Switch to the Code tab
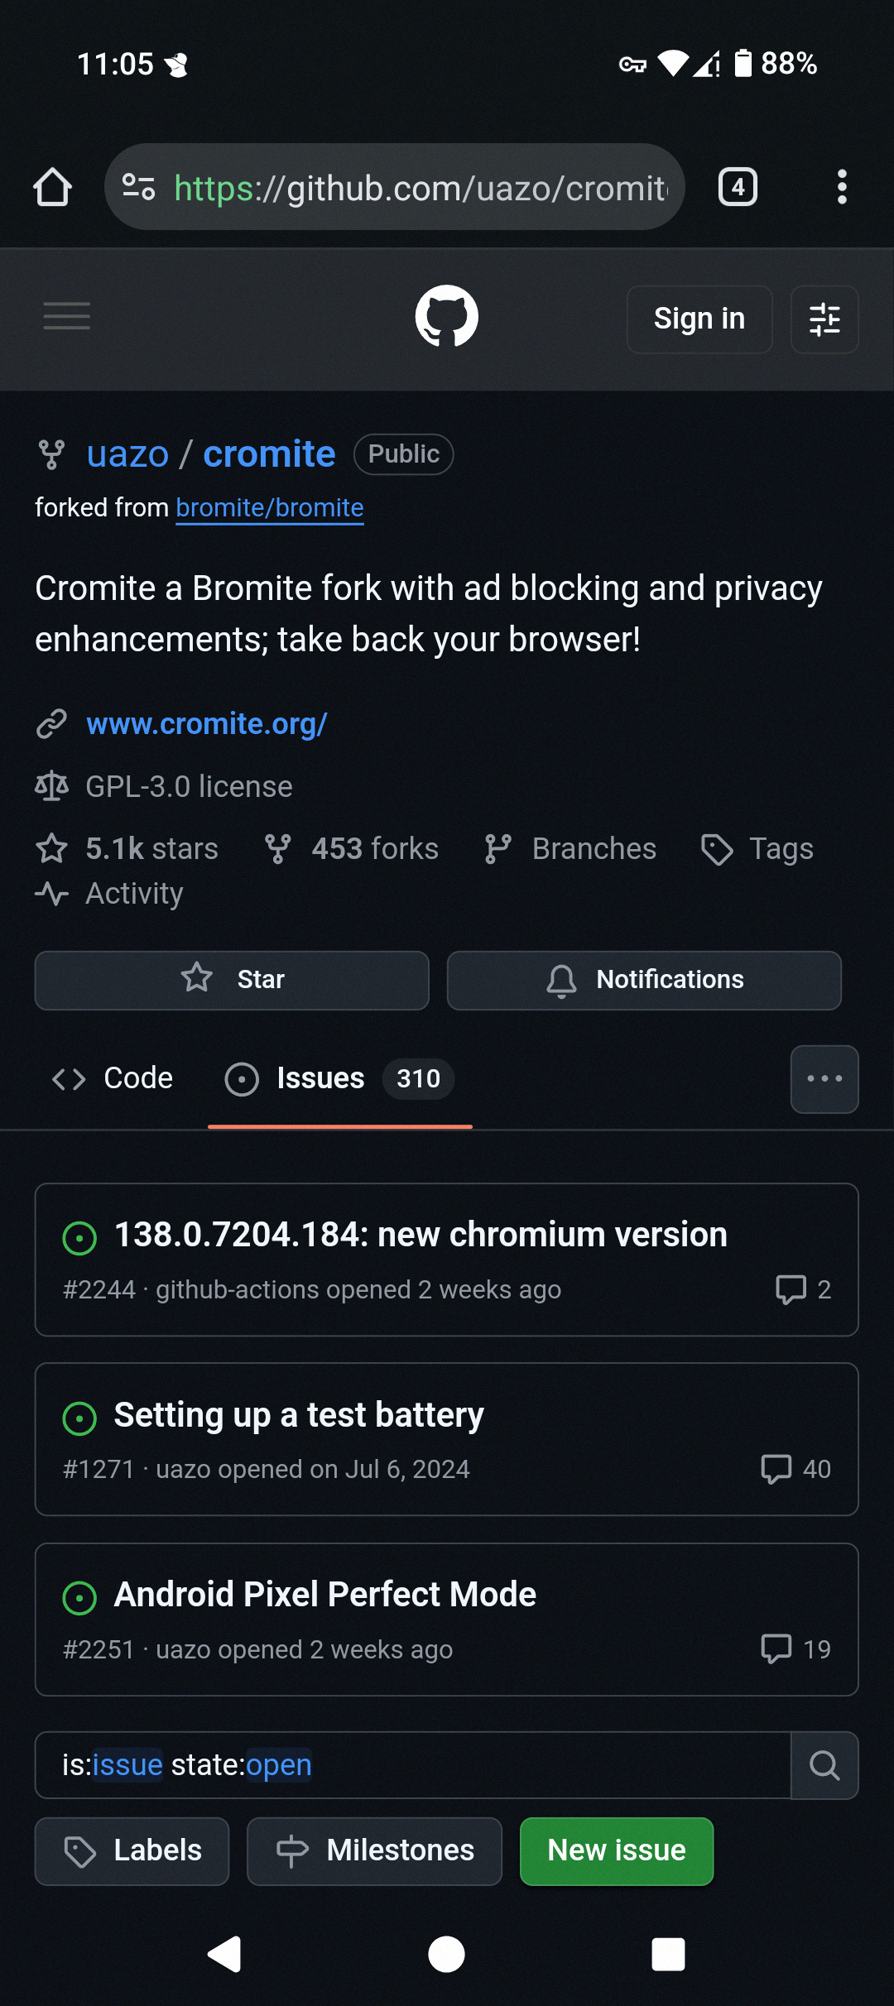894x2006 pixels. pos(113,1078)
